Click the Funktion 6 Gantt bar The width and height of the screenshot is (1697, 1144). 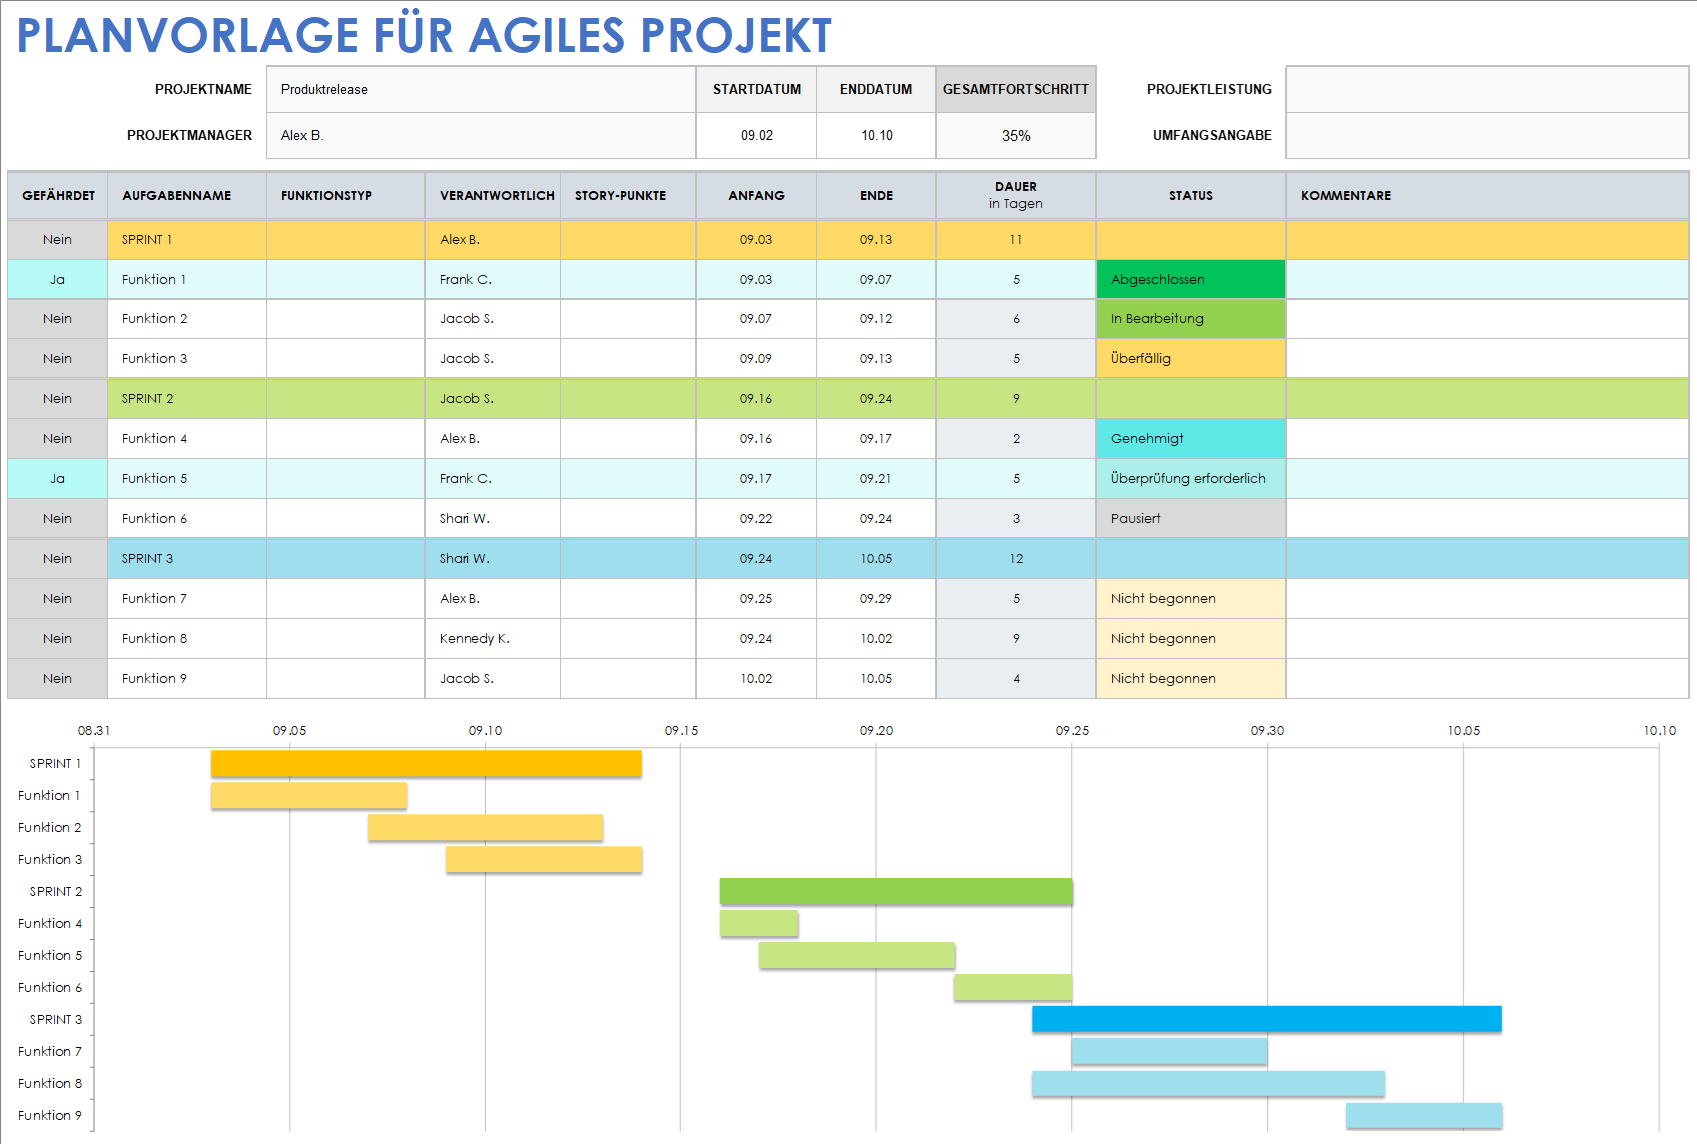pyautogui.click(x=1013, y=987)
